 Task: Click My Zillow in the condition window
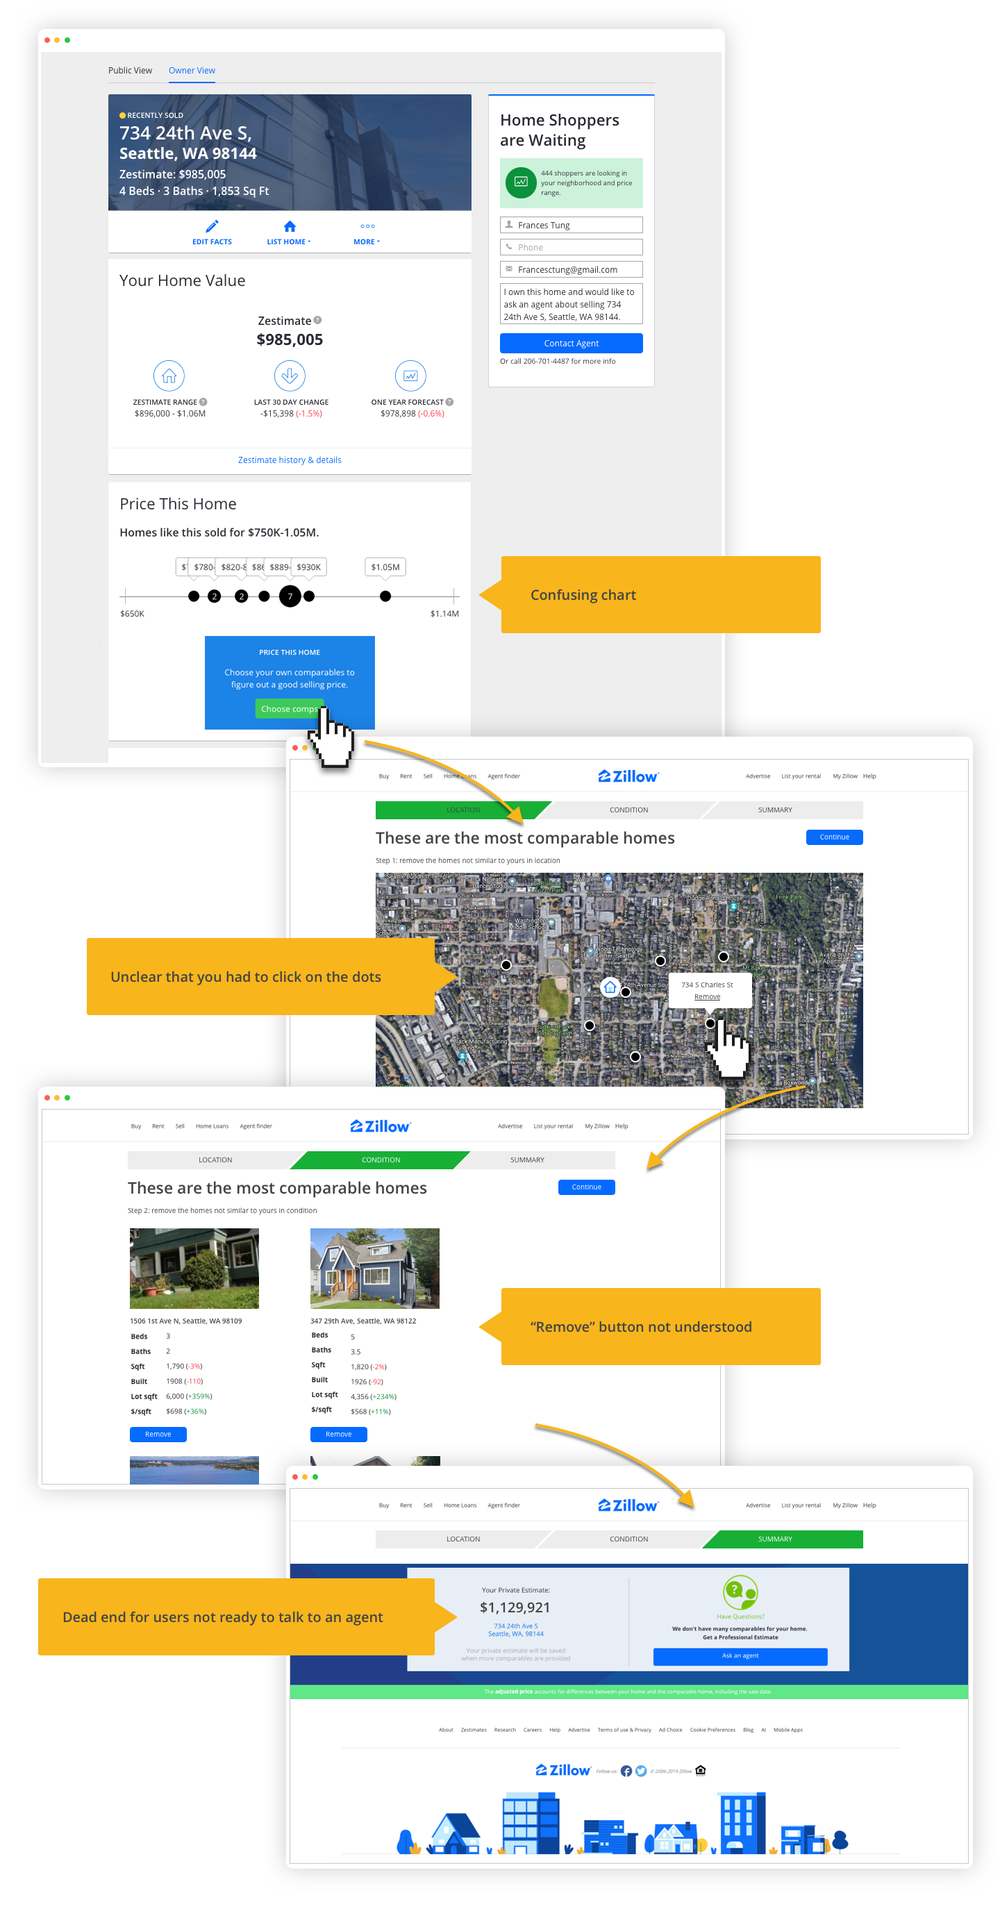tap(597, 1126)
